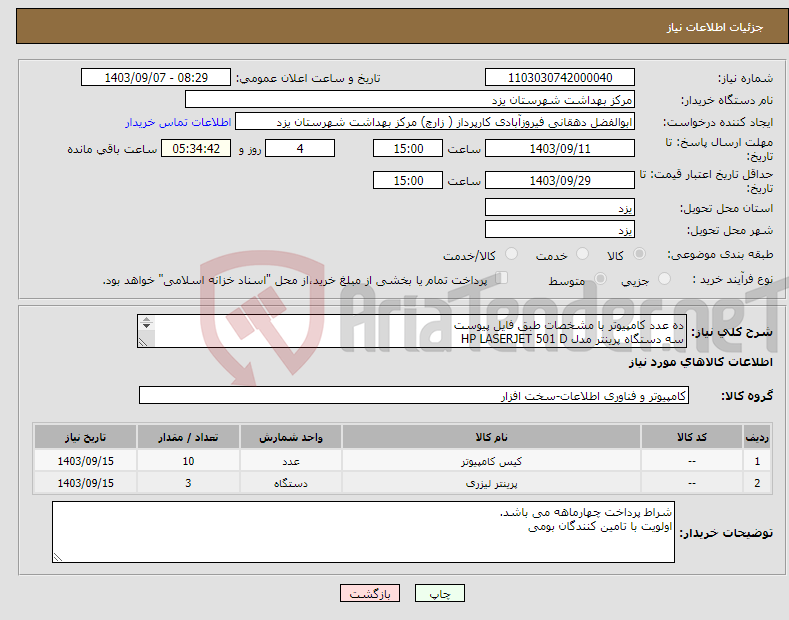Open اطلاعات تماس خریدار link
This screenshot has height=620, width=789.
click(x=178, y=122)
